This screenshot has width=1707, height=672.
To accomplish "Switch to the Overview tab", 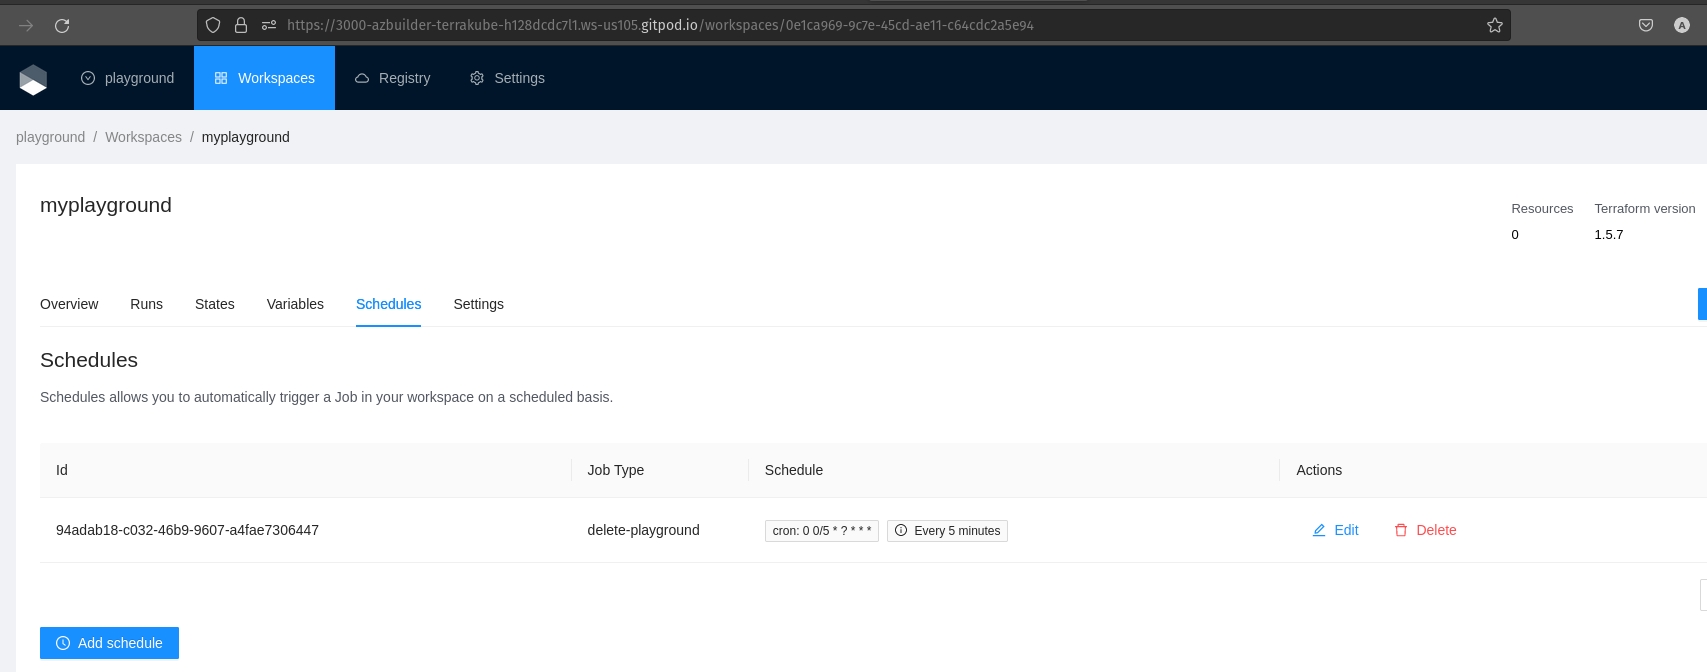I will click(x=69, y=304).
